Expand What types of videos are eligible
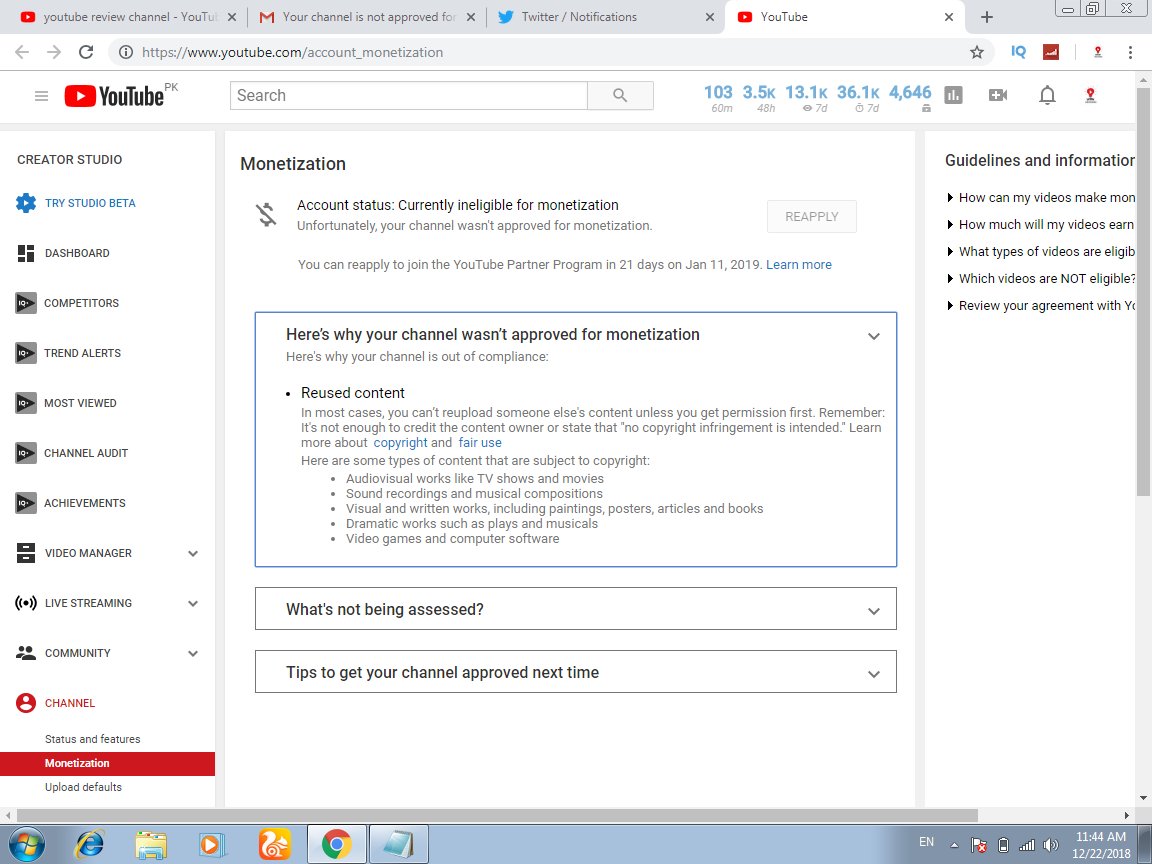 pyautogui.click(x=1040, y=251)
